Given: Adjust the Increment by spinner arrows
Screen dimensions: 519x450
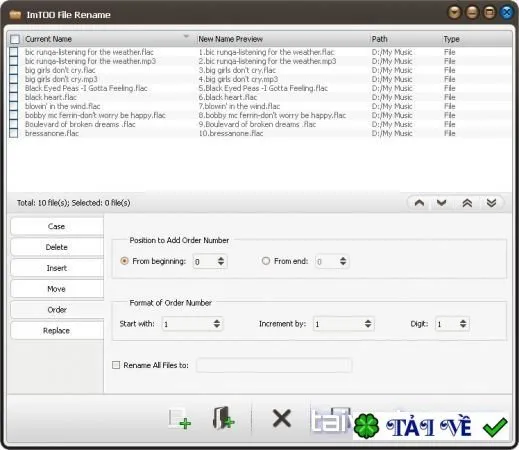Looking at the screenshot, I should tap(368, 324).
